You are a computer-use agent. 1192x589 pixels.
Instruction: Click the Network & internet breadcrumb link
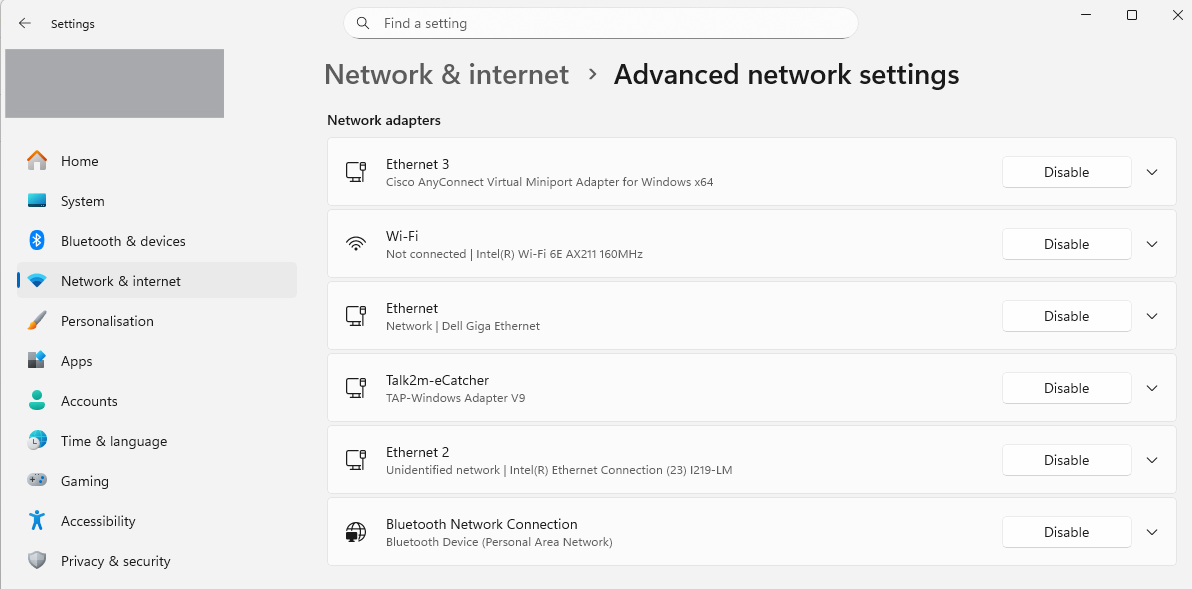446,75
